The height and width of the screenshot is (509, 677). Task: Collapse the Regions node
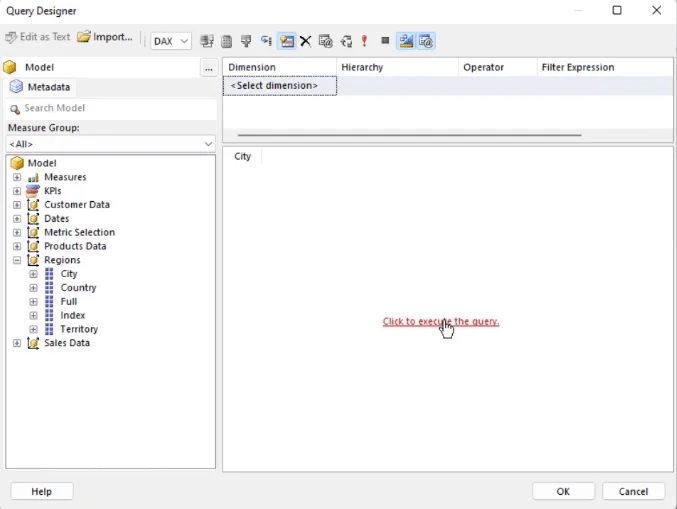pyautogui.click(x=17, y=260)
